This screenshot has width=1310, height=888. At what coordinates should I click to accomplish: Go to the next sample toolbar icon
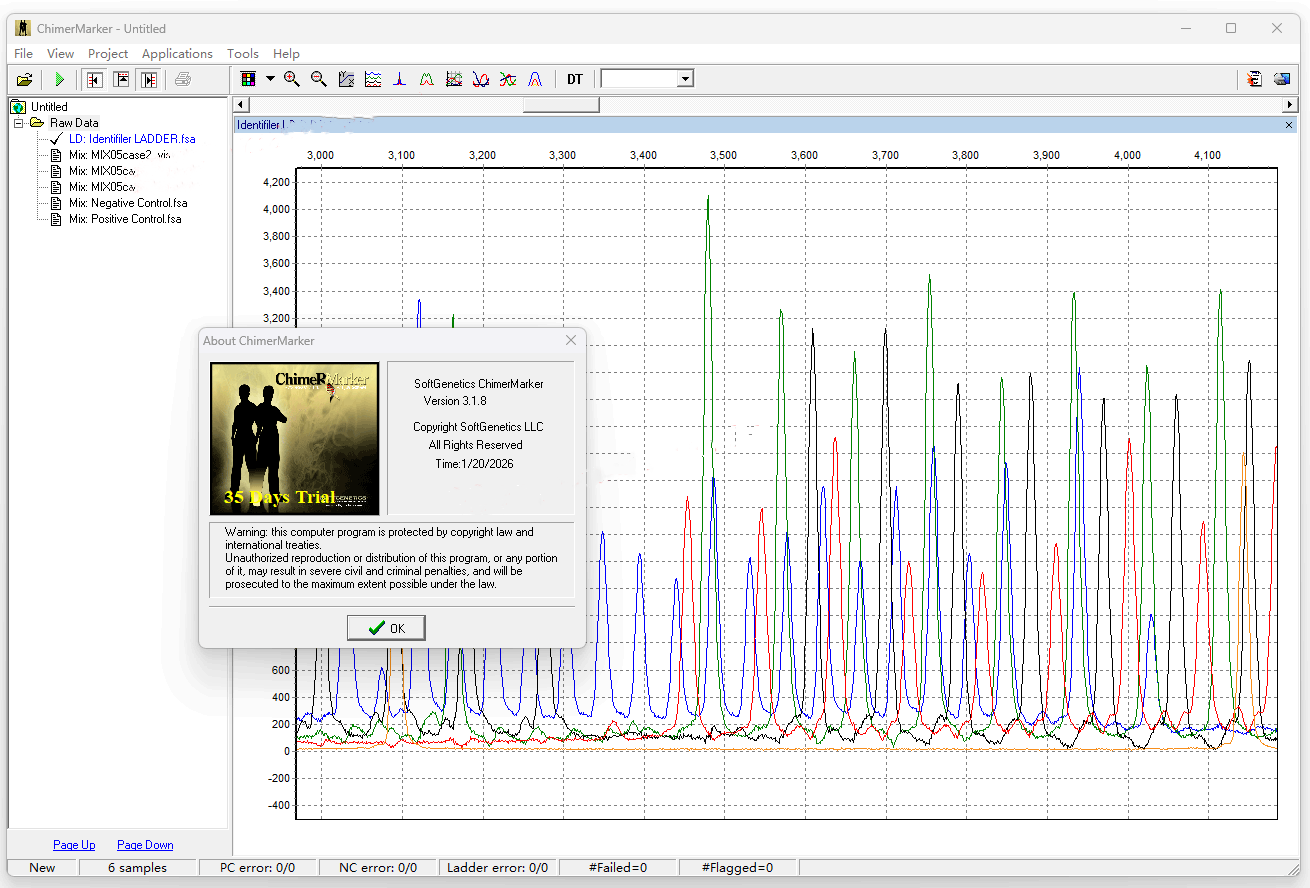pos(149,79)
